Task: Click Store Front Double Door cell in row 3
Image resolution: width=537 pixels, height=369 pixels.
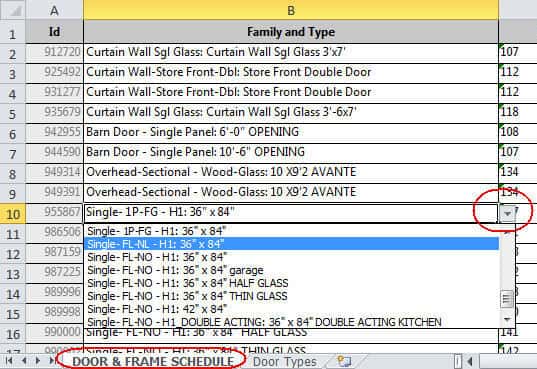Action: 291,72
